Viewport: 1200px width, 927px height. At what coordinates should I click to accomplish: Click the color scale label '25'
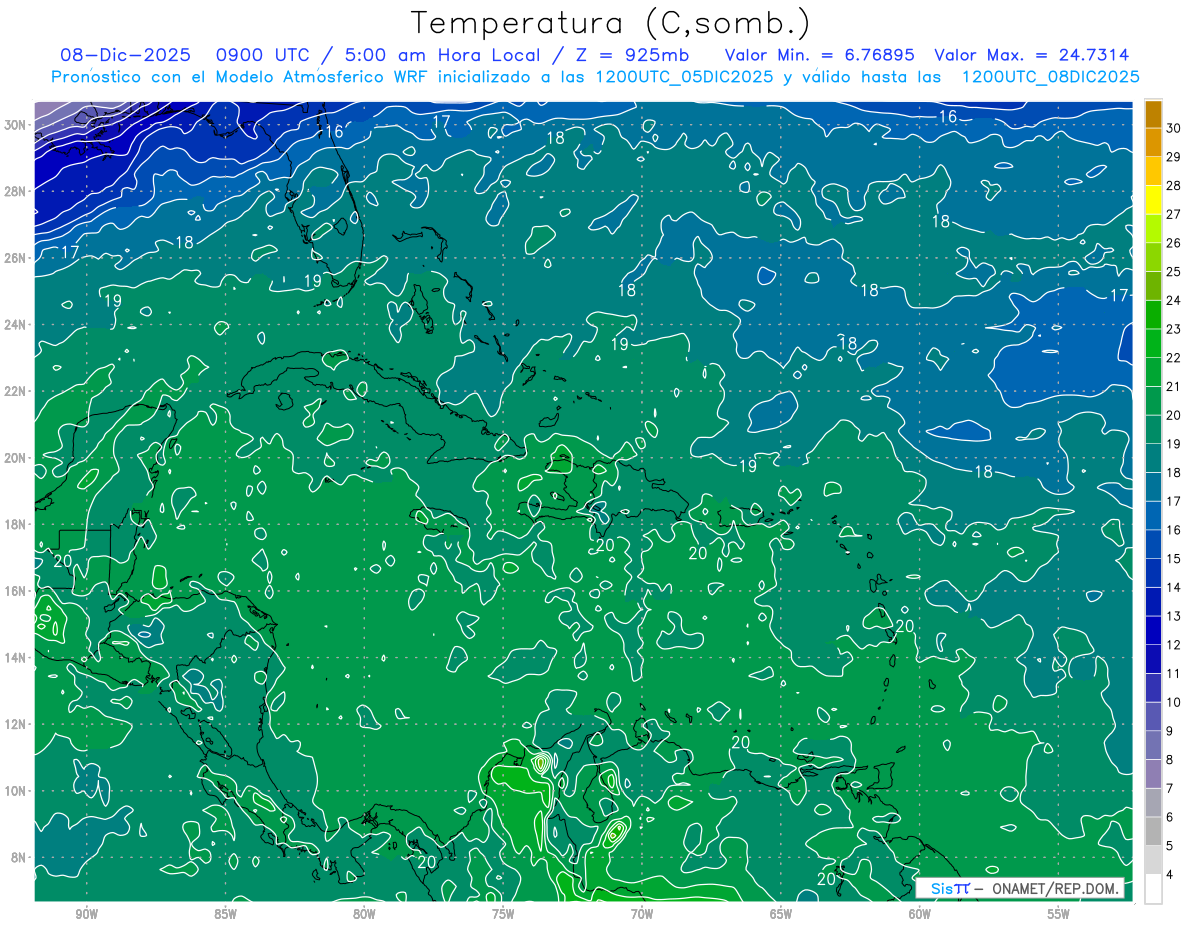pos(1174,272)
